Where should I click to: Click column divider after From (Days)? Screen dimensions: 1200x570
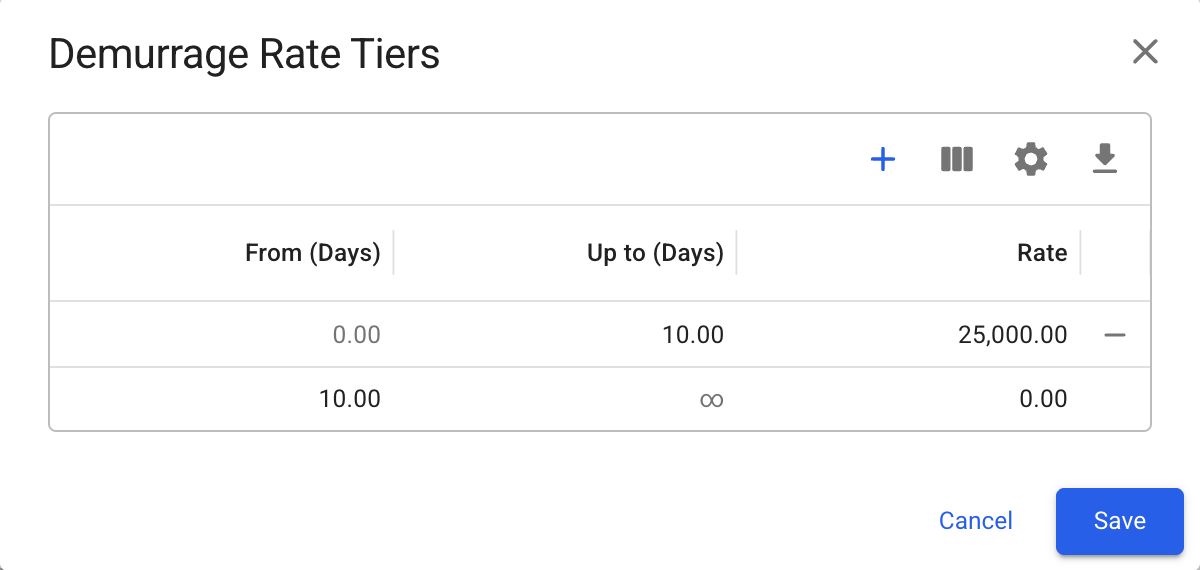point(393,253)
